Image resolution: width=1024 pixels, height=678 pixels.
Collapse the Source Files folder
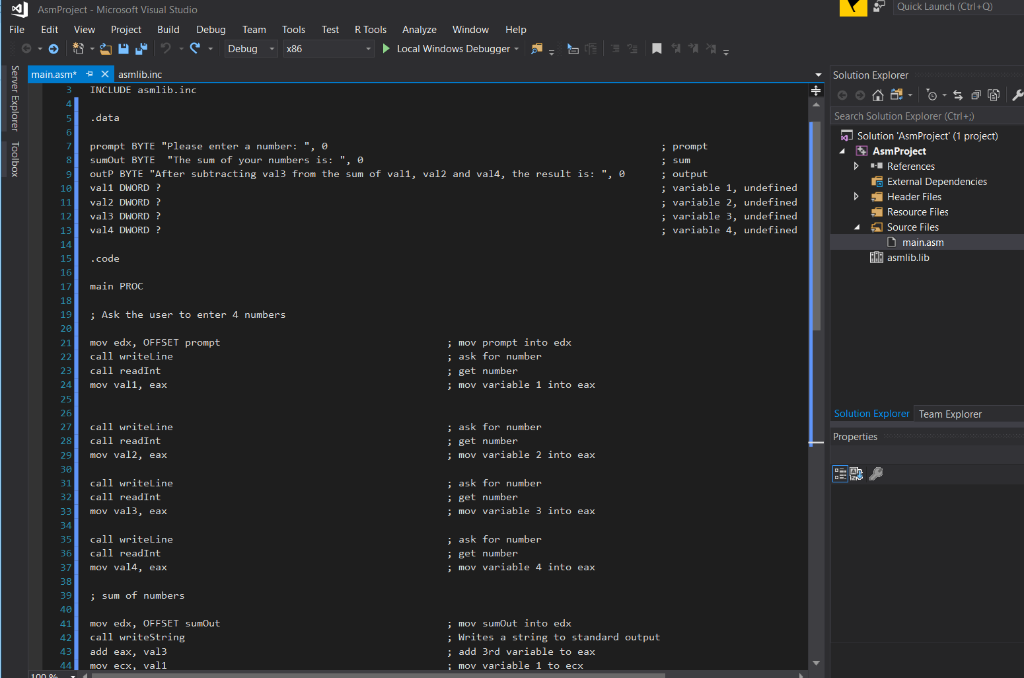coord(857,227)
